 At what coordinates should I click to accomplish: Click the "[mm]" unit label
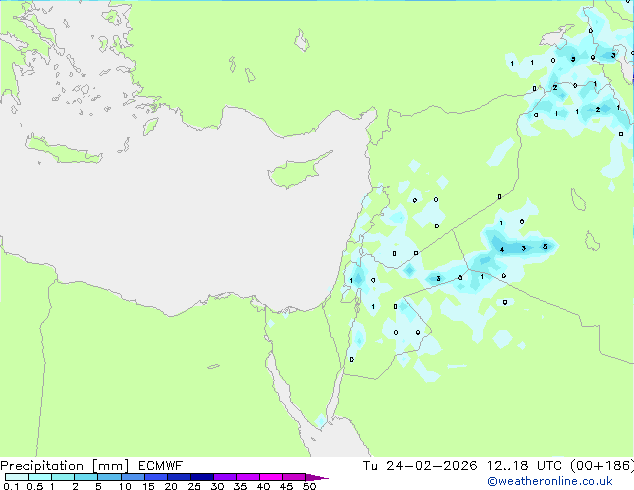click(110, 466)
